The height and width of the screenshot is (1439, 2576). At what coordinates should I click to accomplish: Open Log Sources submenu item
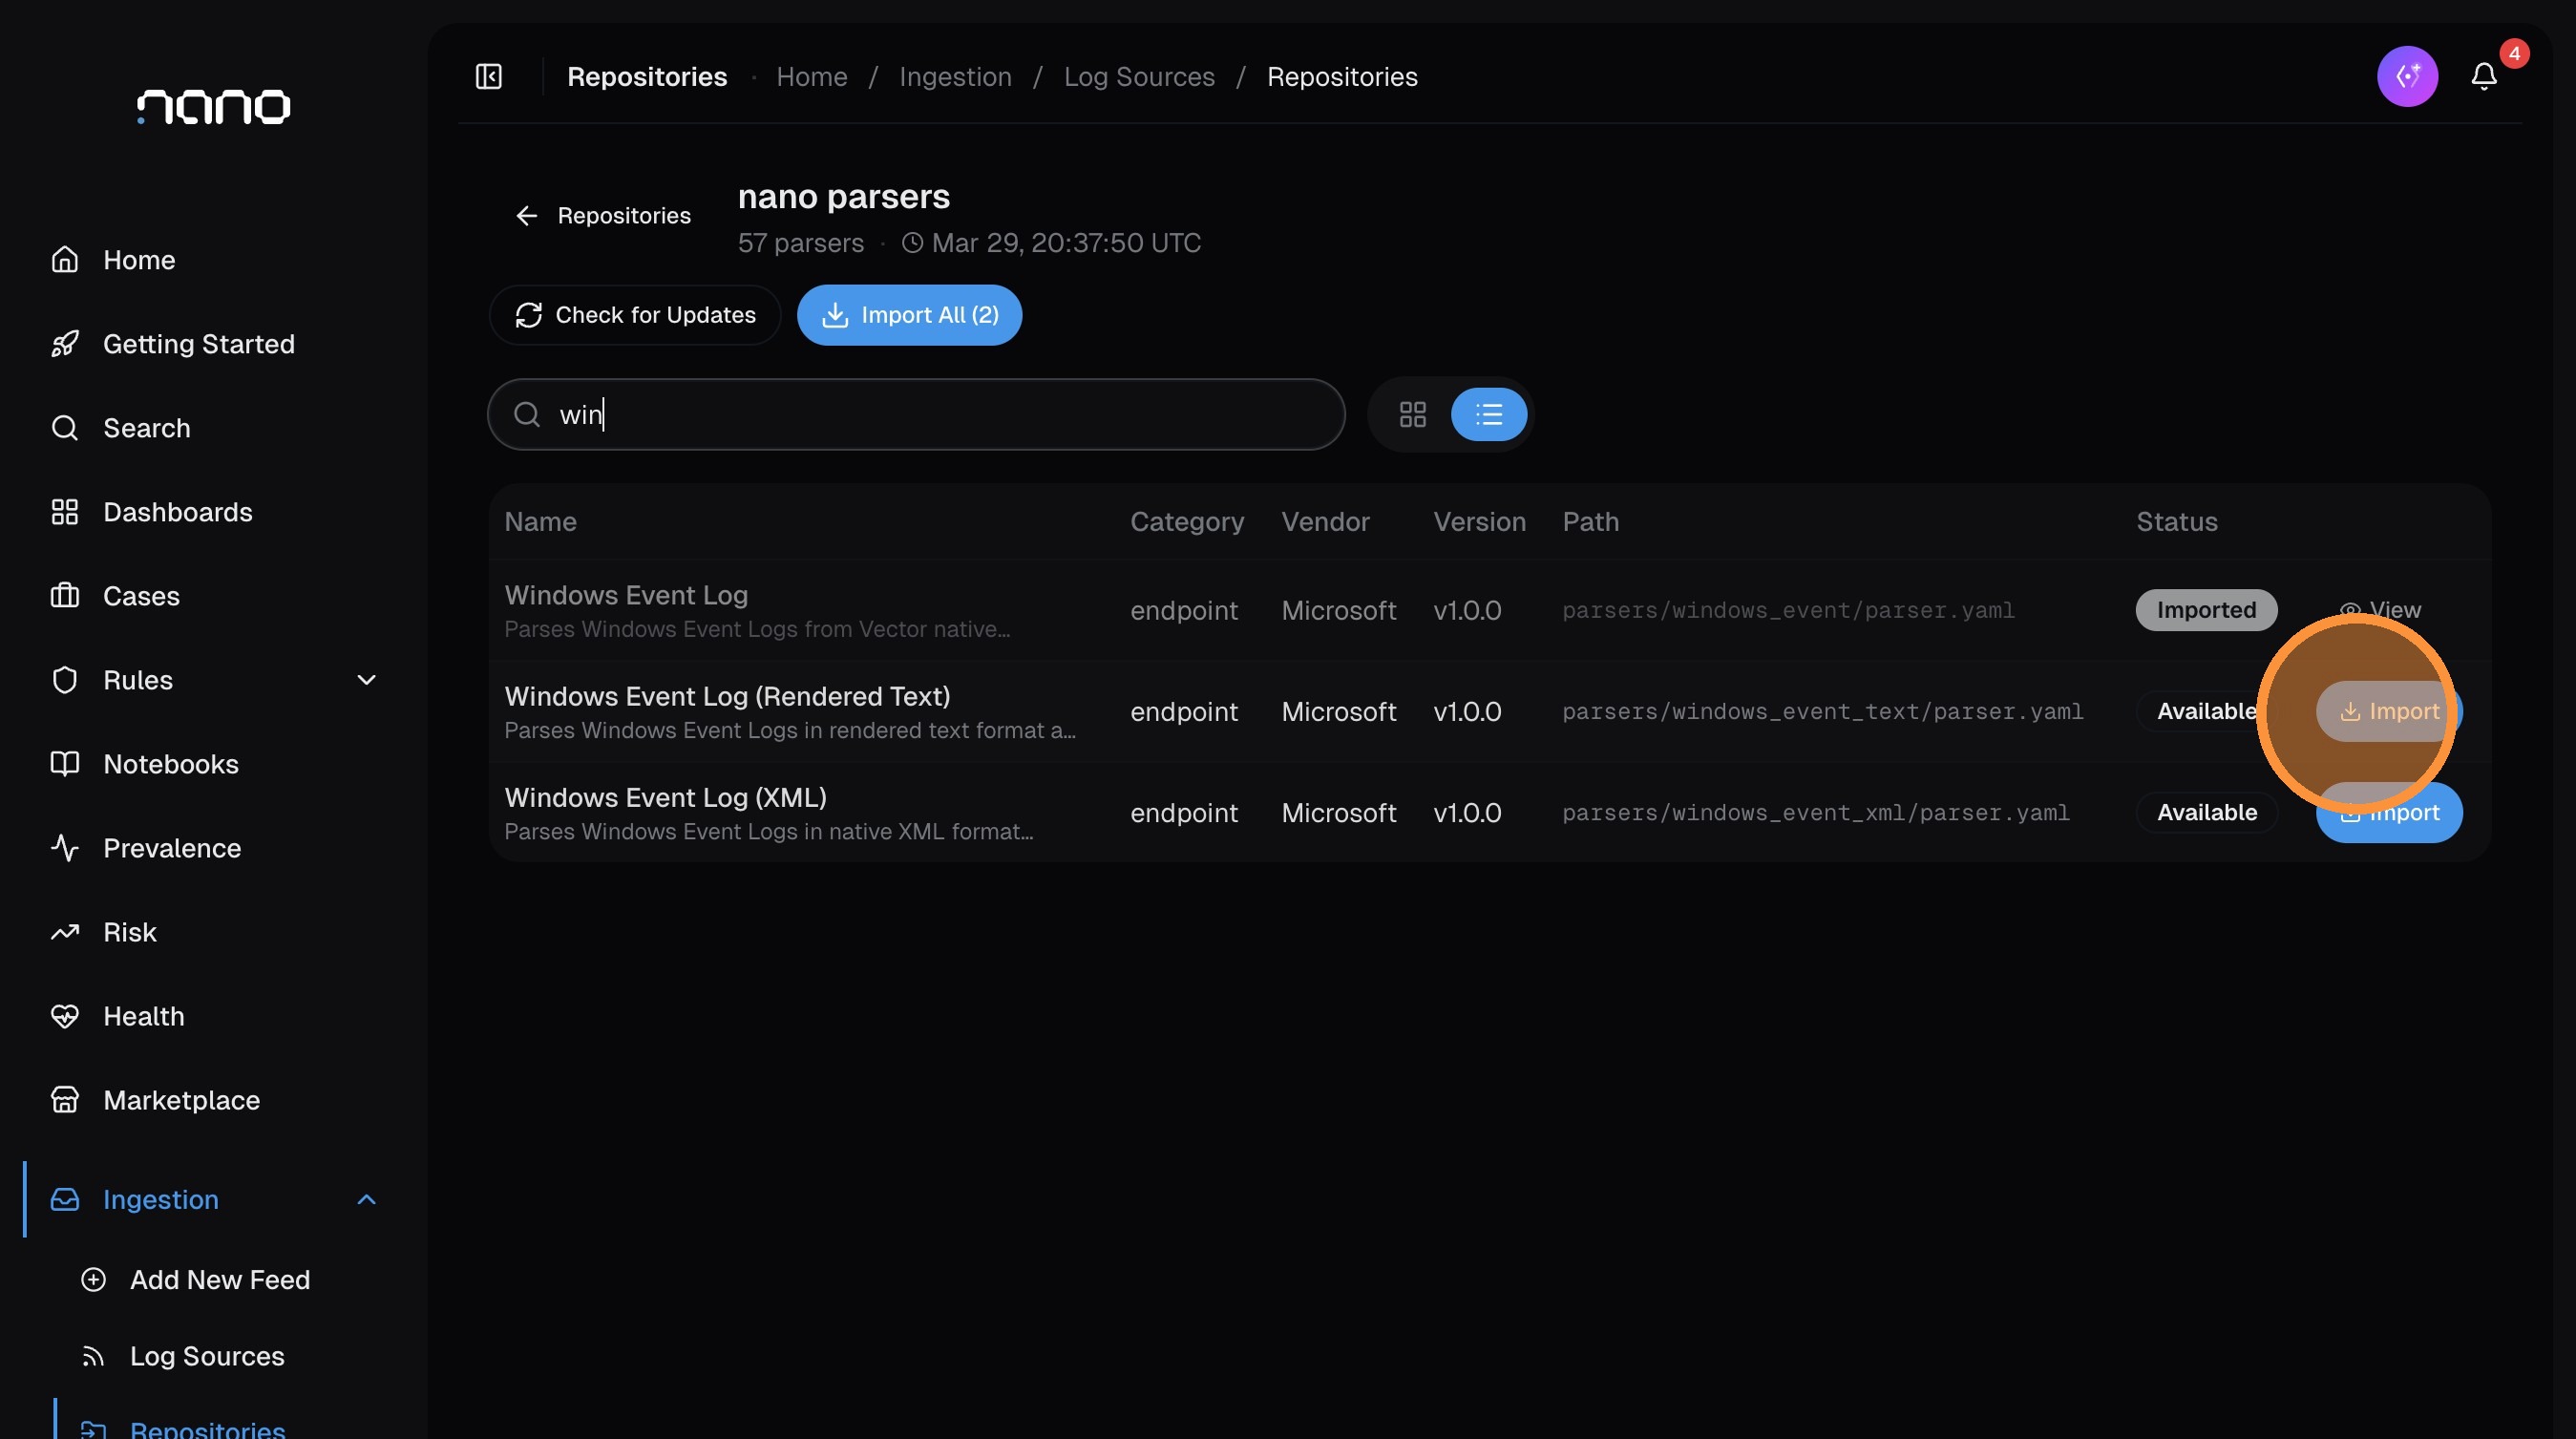point(207,1356)
